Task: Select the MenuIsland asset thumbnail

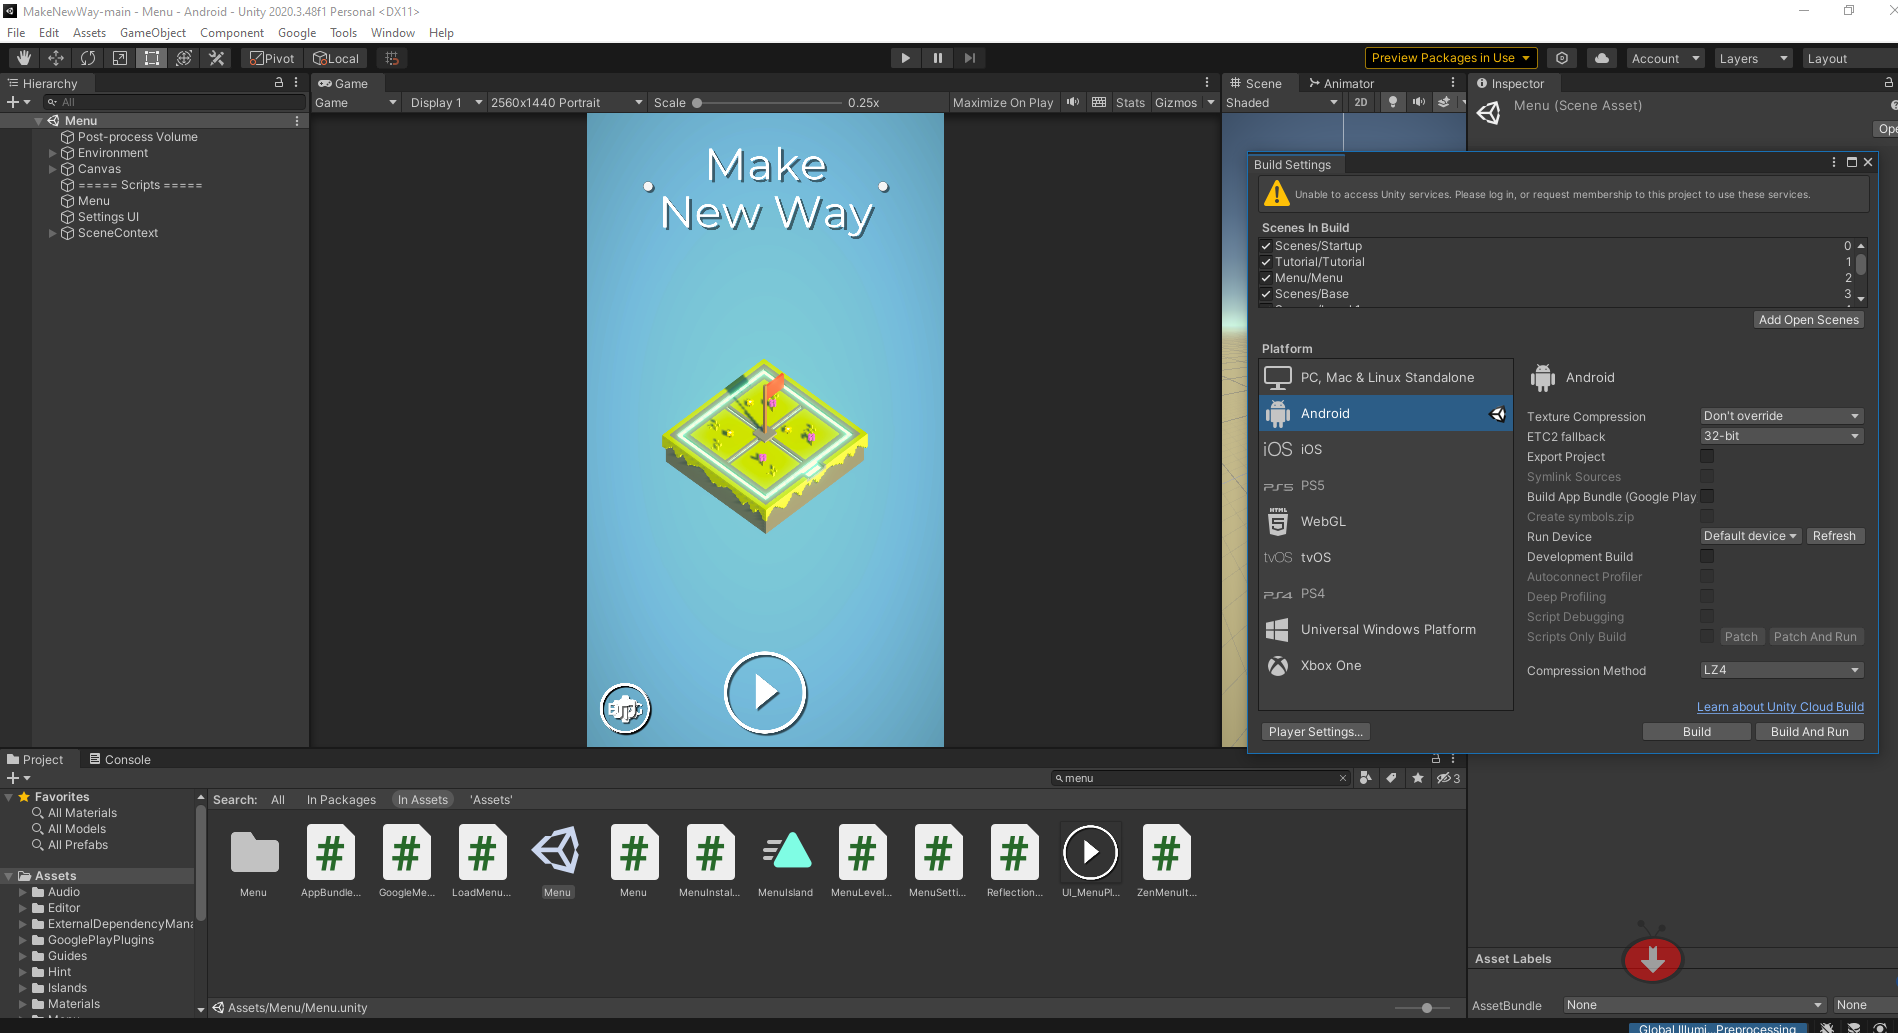Action: pyautogui.click(x=786, y=851)
